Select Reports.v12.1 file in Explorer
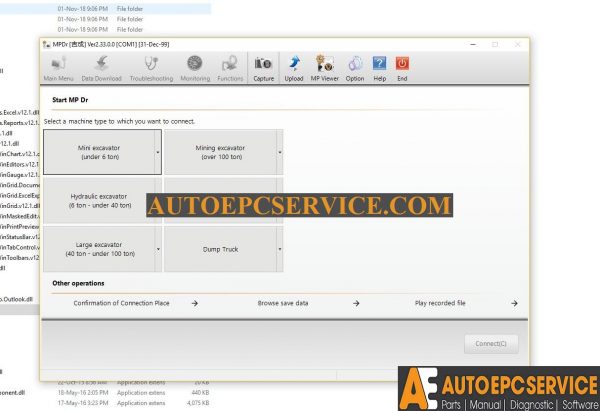Image resolution: width=600 pixels, height=411 pixels. pos(19,123)
